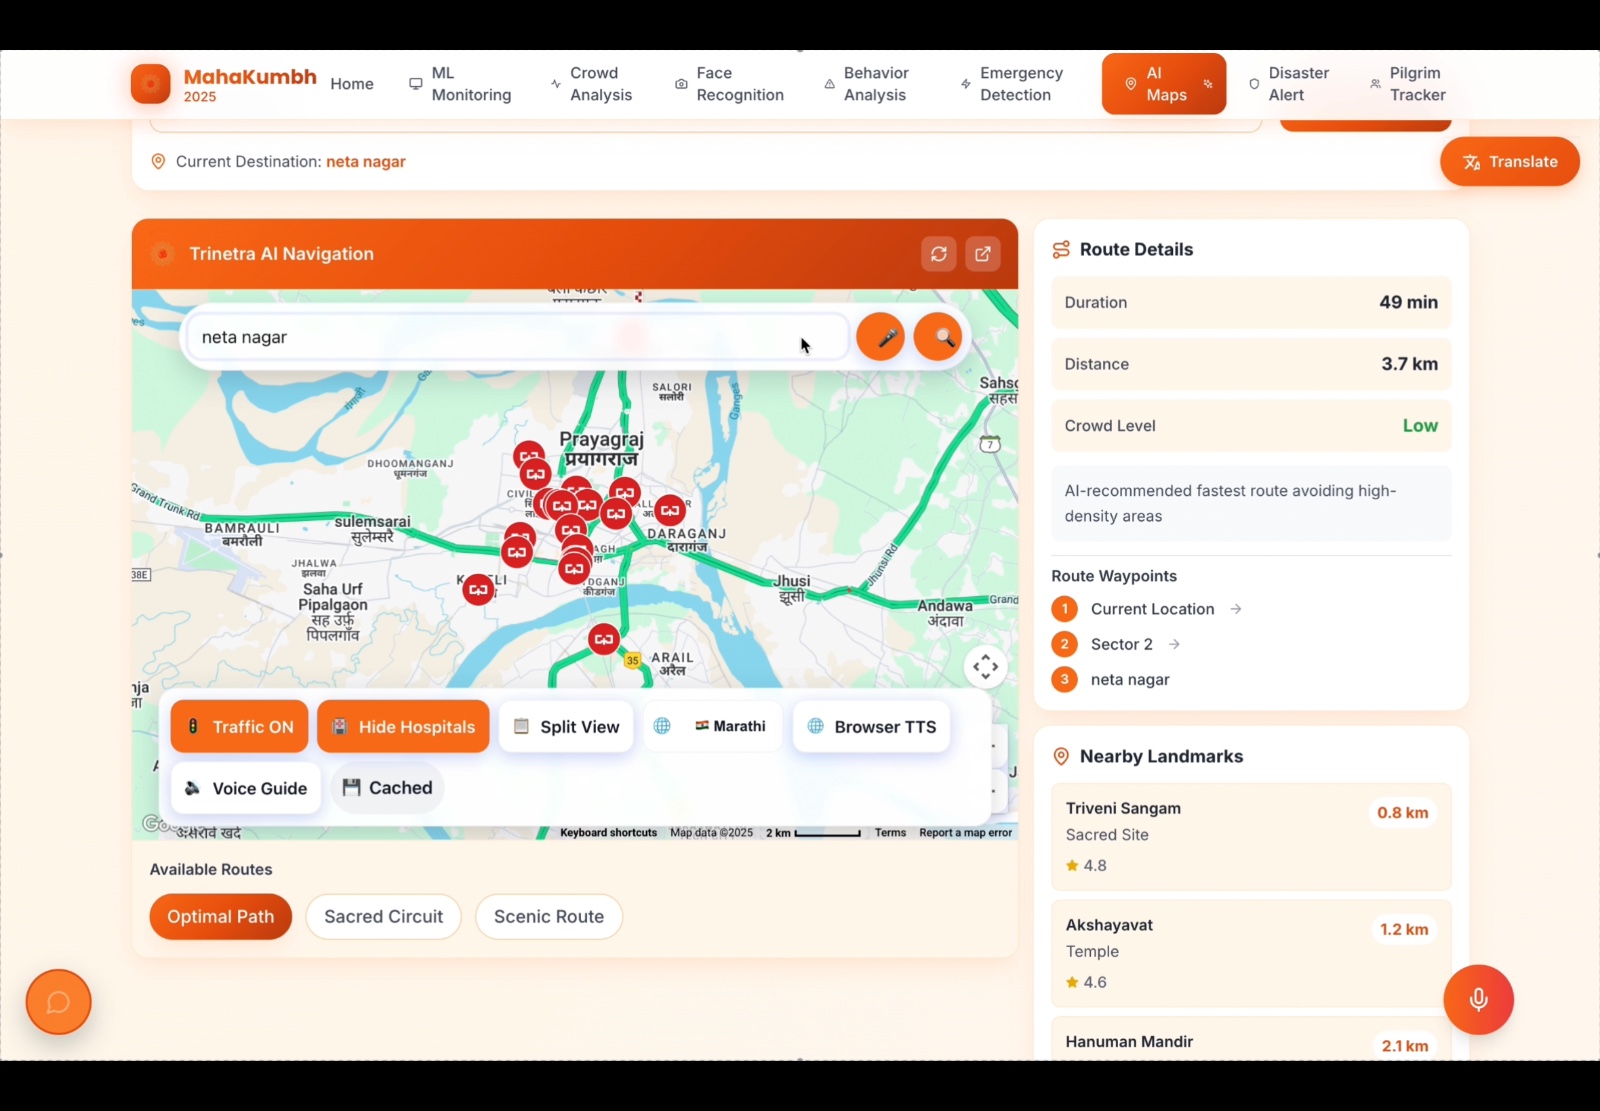Go to Behavior Analysis page
The width and height of the screenshot is (1600, 1111).
tap(867, 84)
